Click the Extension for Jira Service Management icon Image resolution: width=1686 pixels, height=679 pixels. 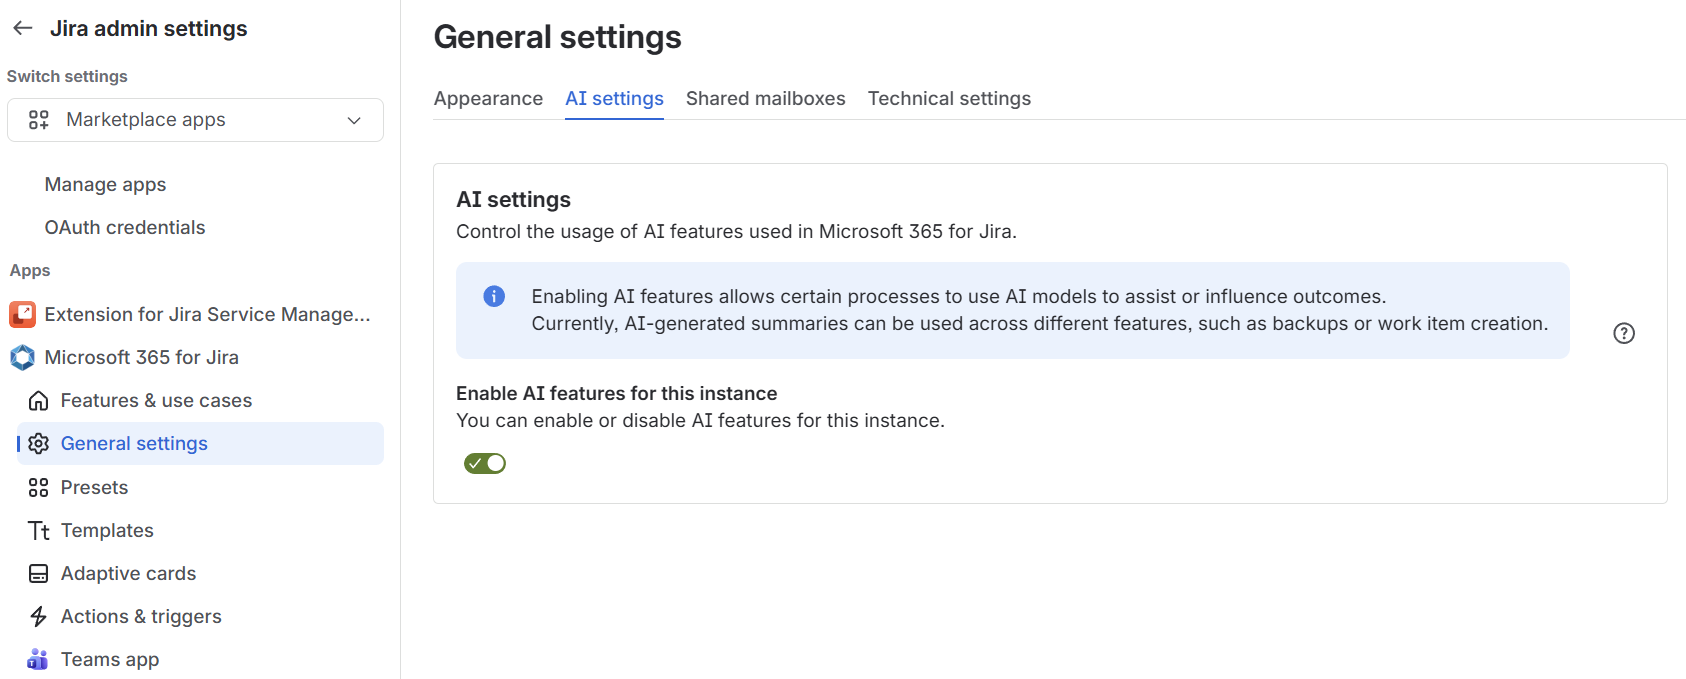tap(22, 314)
